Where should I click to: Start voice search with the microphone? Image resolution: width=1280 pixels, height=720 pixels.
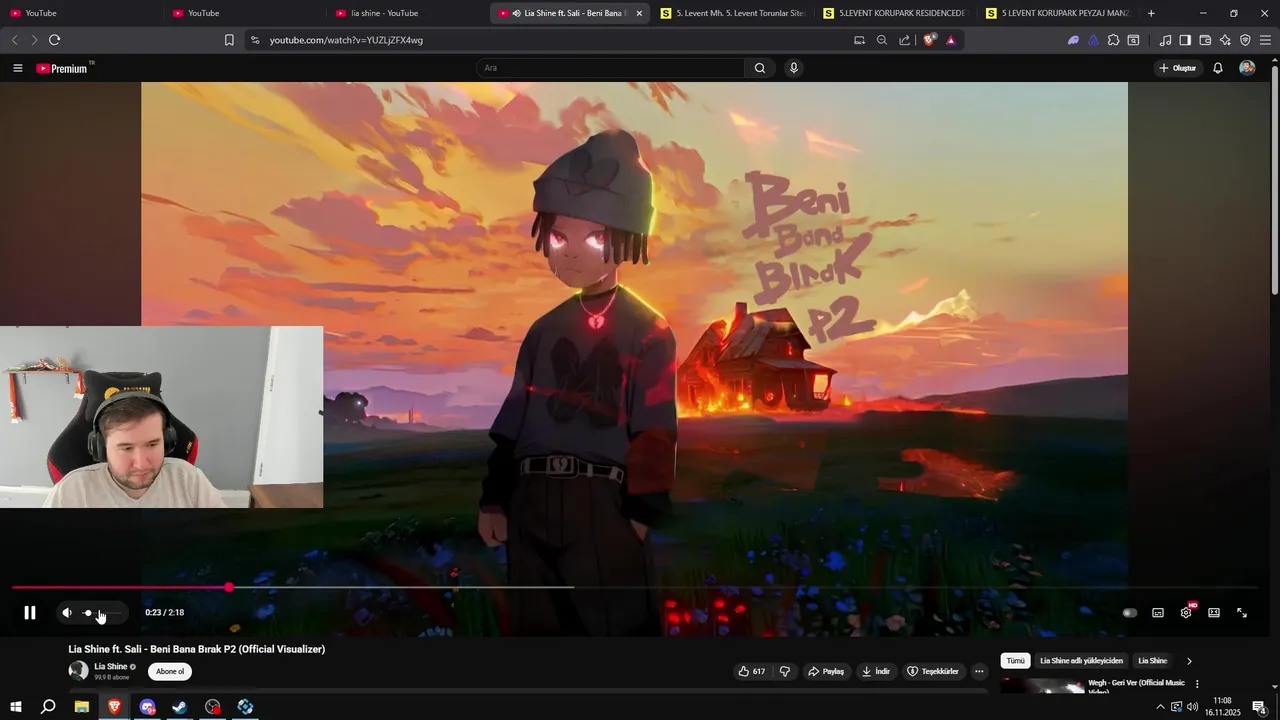(794, 68)
